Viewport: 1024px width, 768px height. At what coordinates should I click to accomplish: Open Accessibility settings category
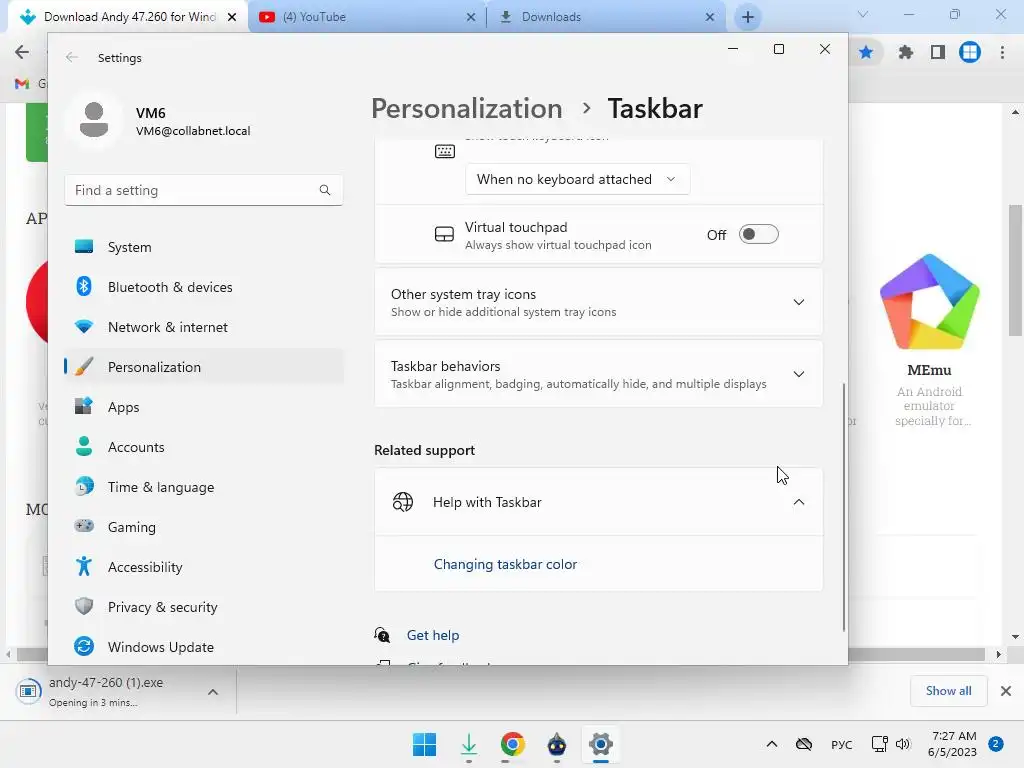pos(204,567)
